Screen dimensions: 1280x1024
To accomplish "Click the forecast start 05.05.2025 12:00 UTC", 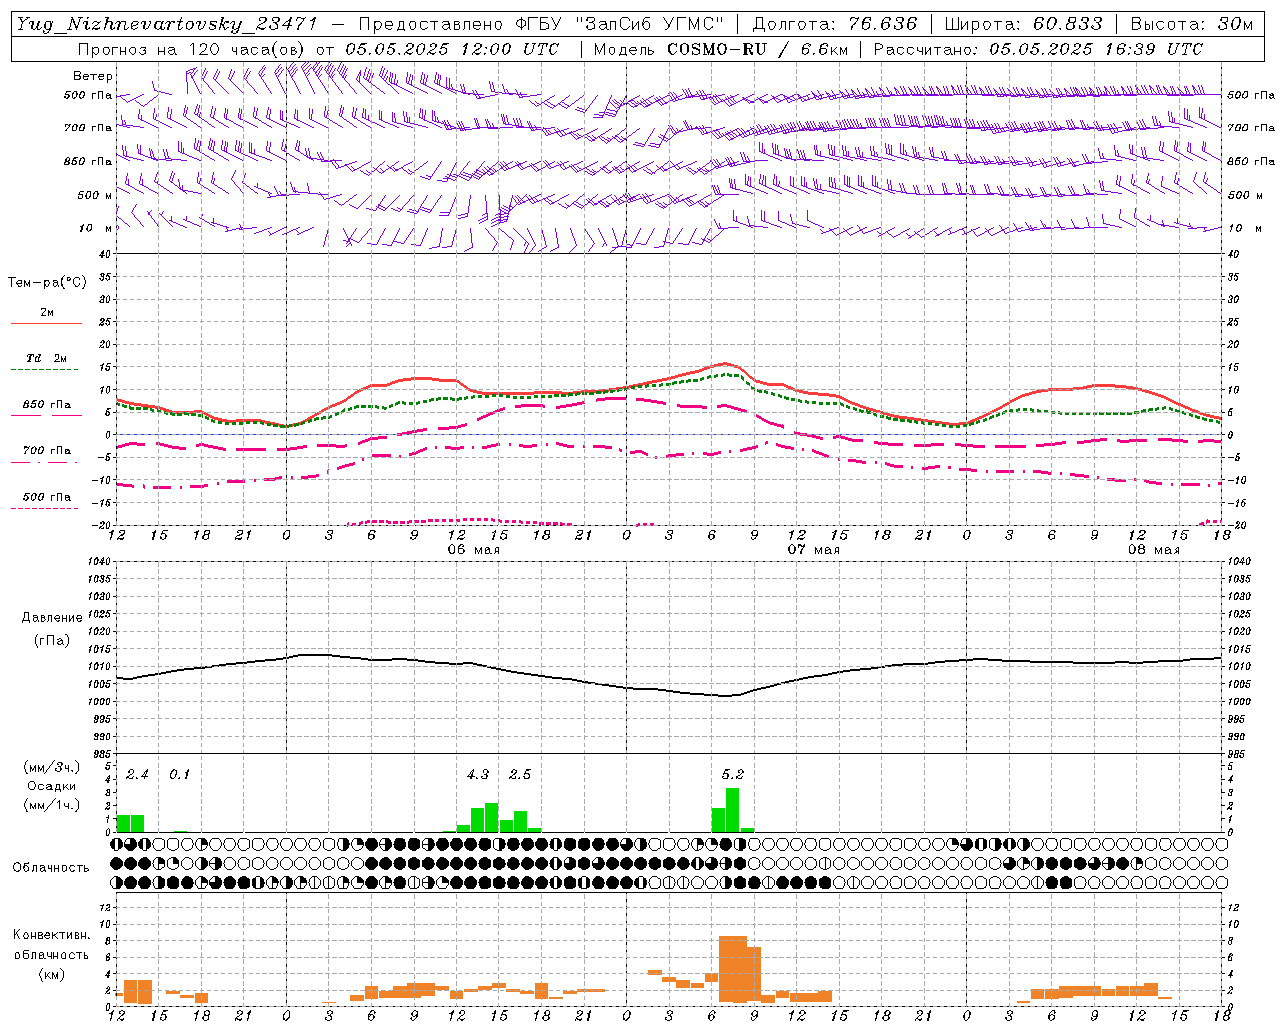I will [452, 49].
